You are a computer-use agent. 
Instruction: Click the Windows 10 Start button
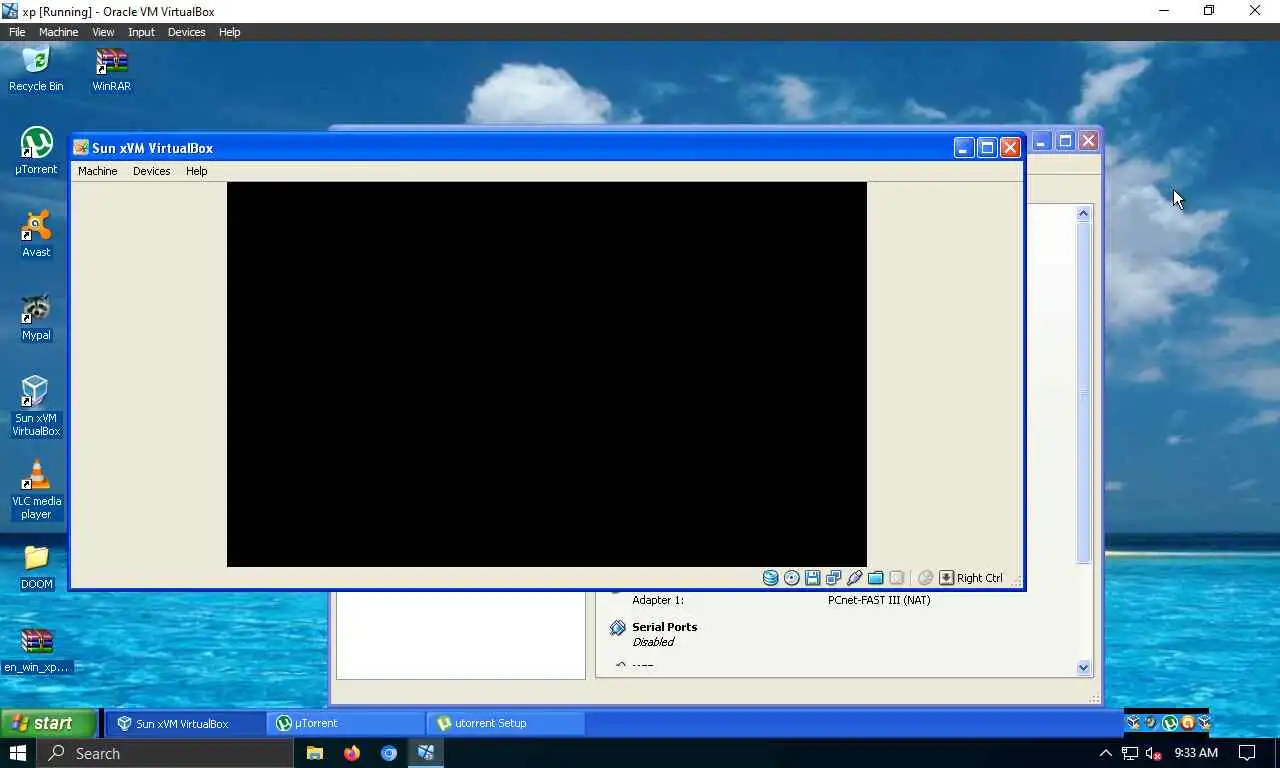(18, 753)
